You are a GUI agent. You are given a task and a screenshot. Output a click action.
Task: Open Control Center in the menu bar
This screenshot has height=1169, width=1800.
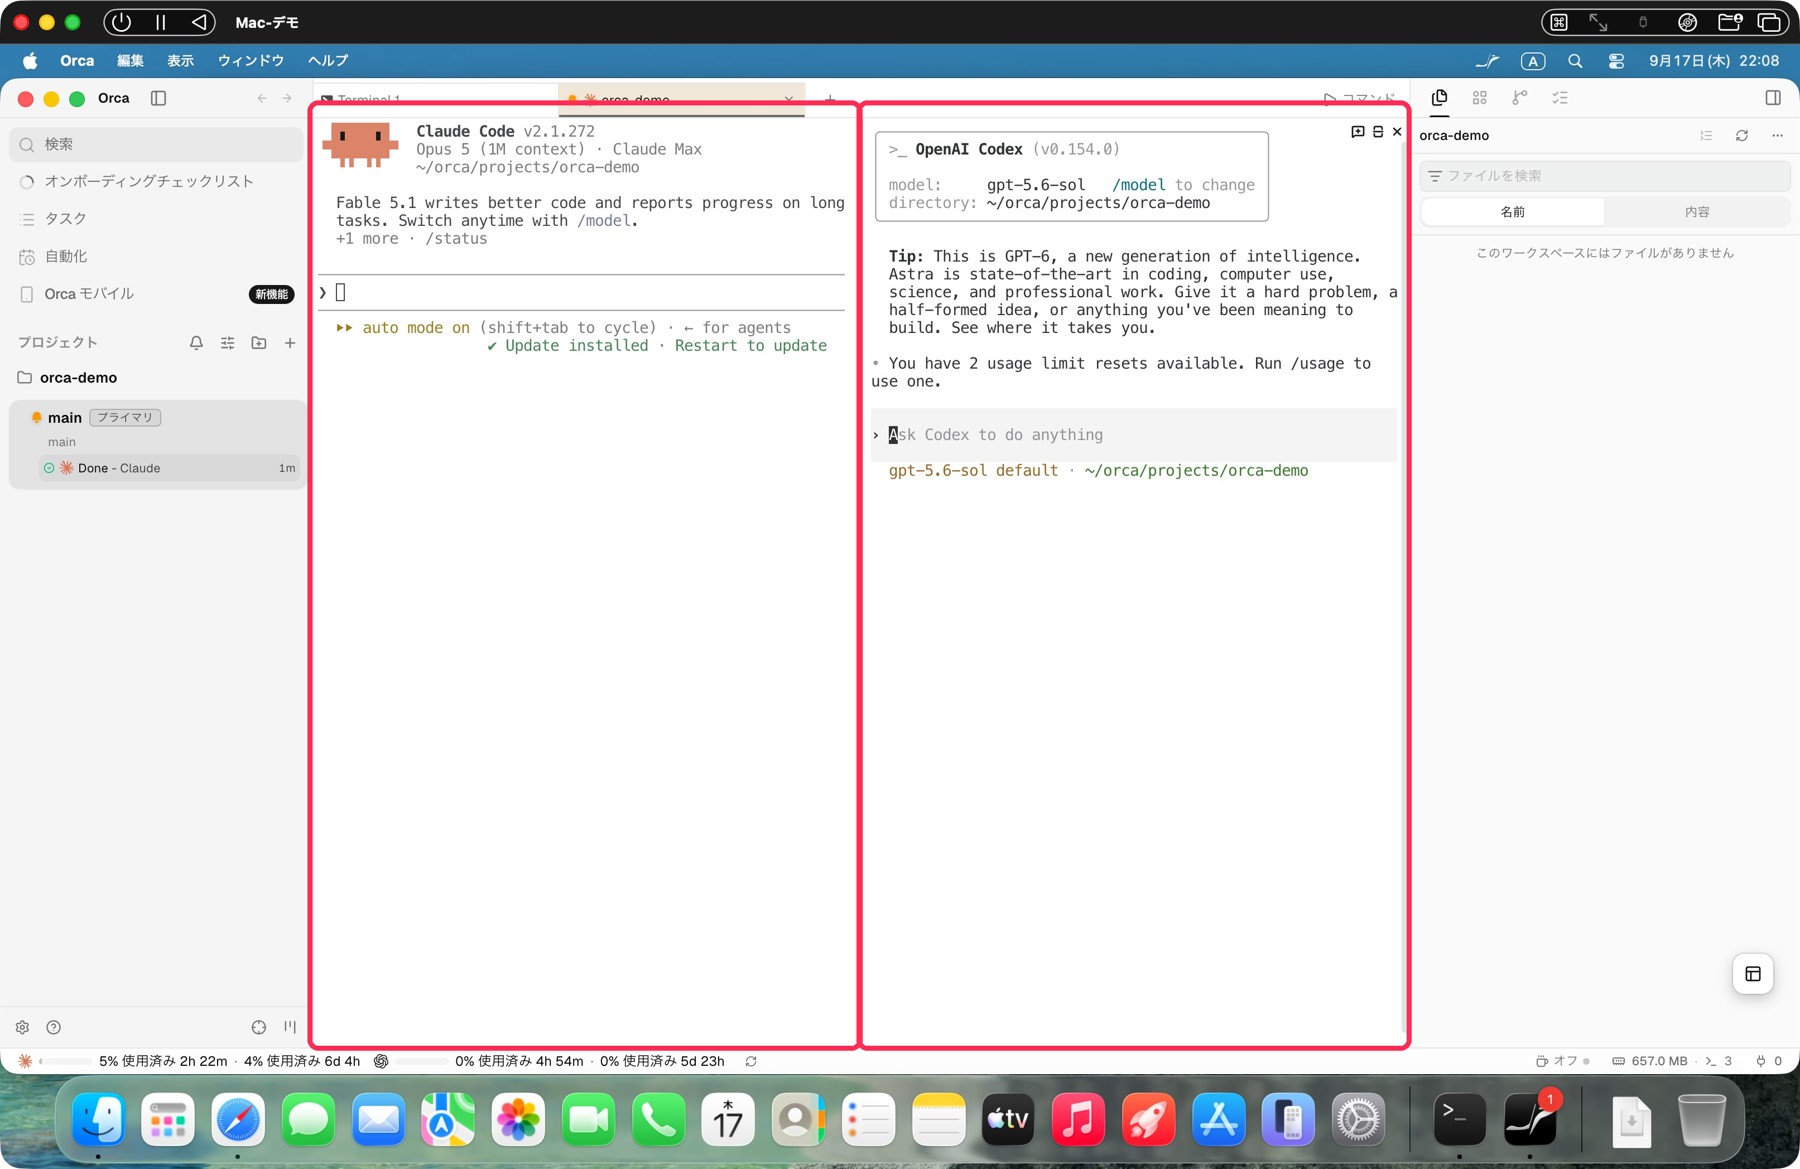(1616, 61)
